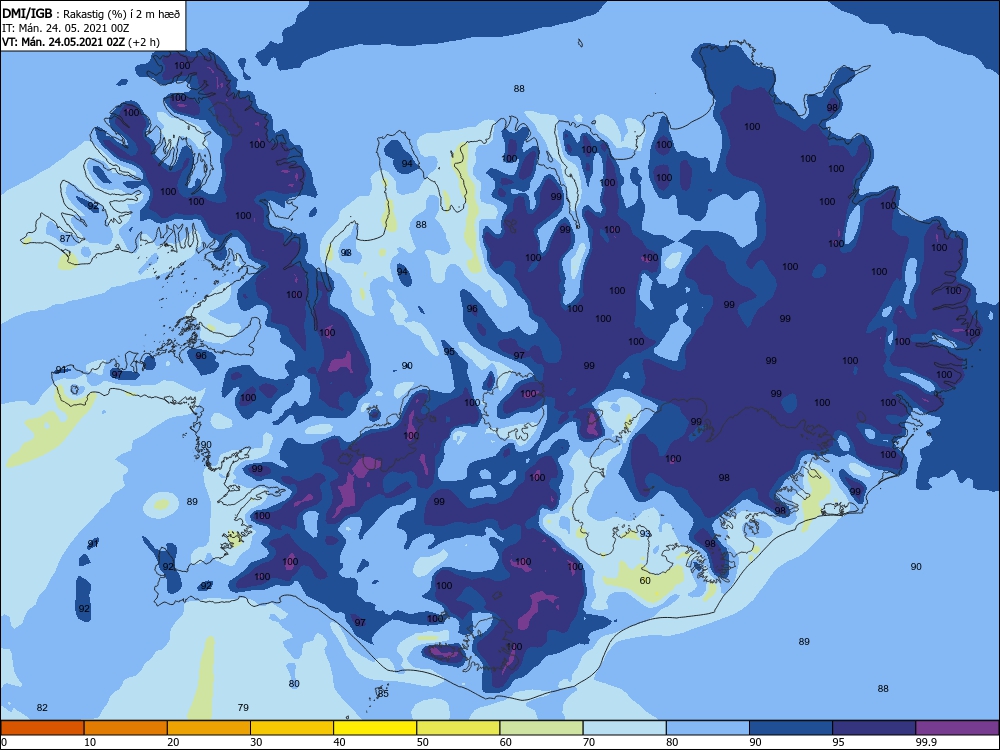
Task: Click the '20' legend tick label
Action: pos(173,742)
